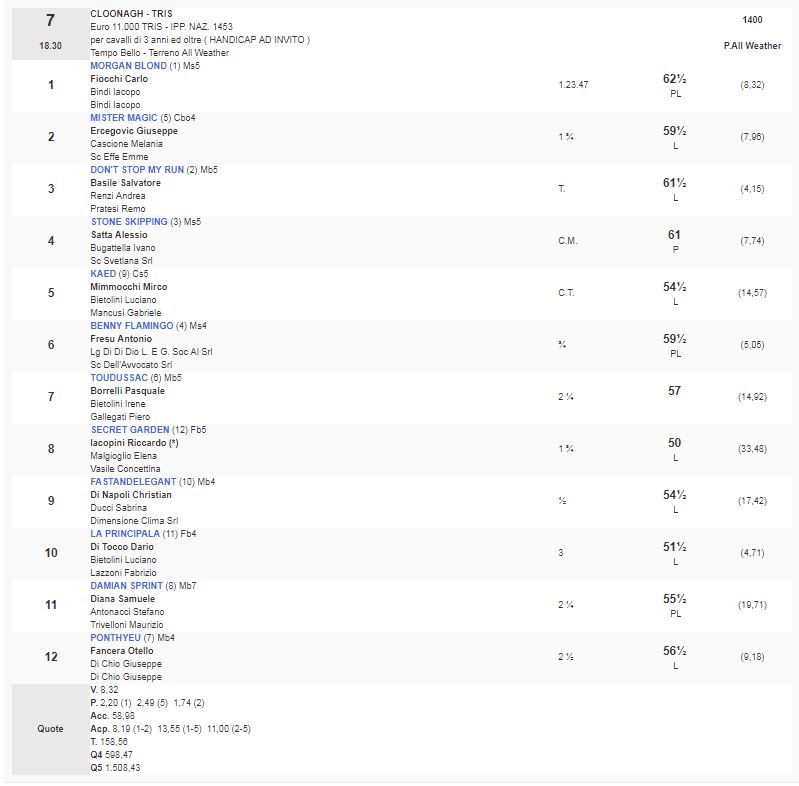Click the CLOONAGH - TRIS race title
Screen dimensions: 799x786
[x=130, y=14]
